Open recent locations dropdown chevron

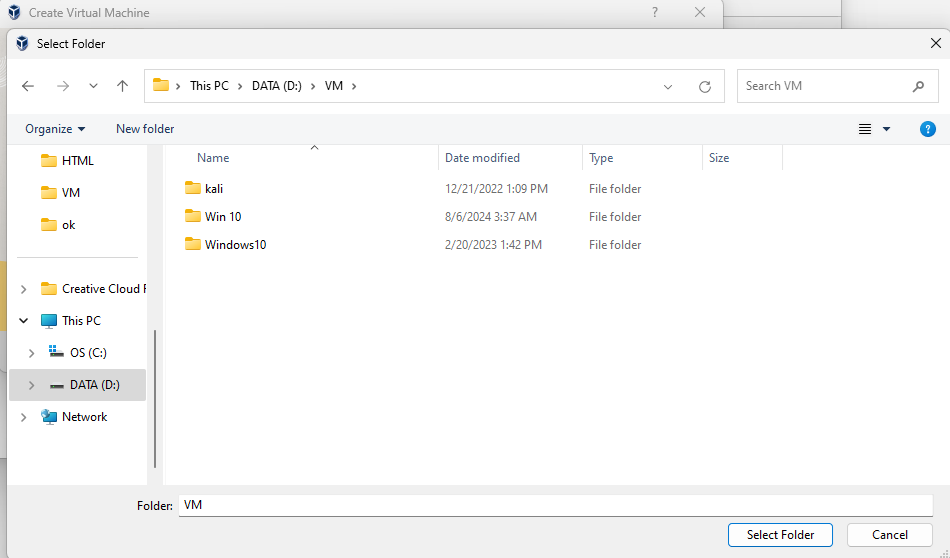[93, 86]
